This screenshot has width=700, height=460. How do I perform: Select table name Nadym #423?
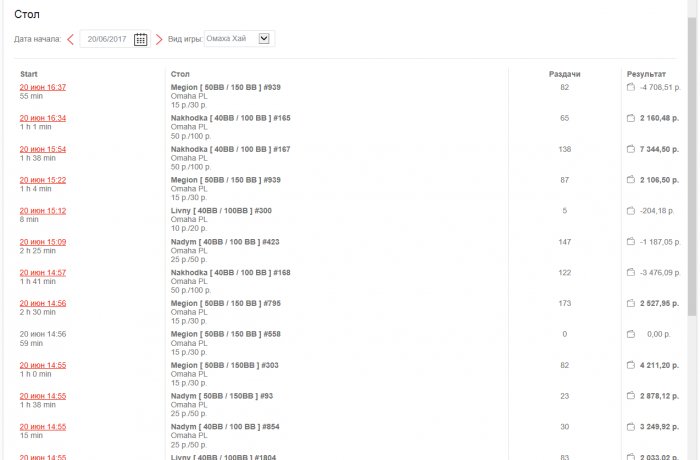point(225,242)
